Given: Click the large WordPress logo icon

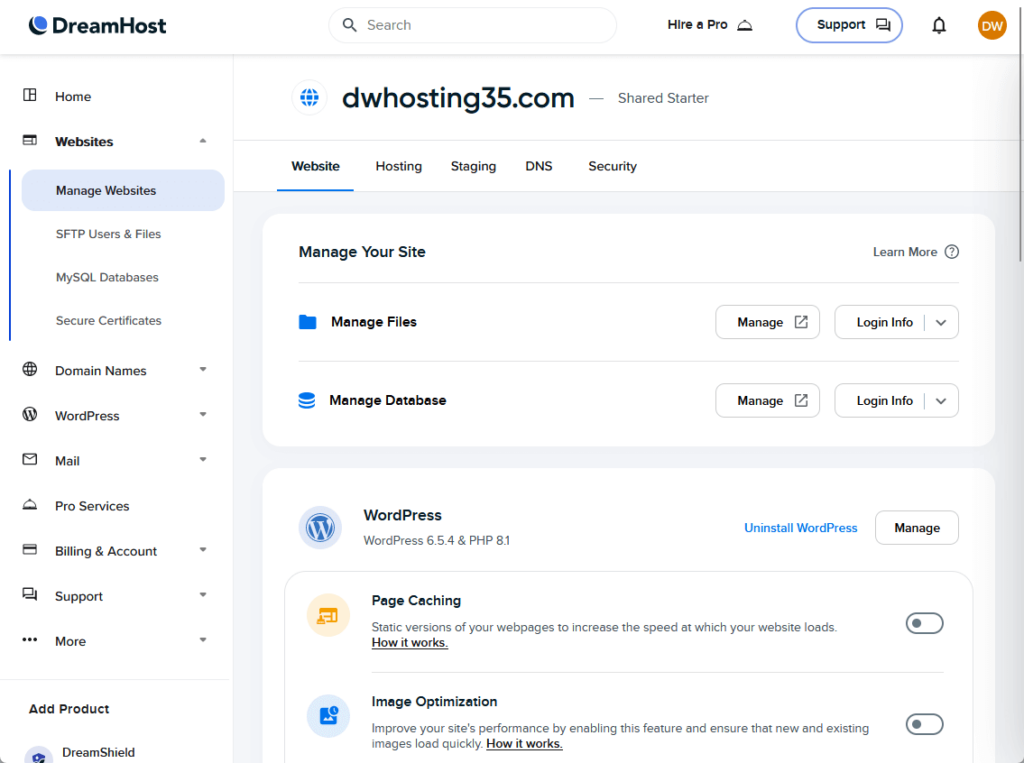Looking at the screenshot, I should [x=320, y=527].
